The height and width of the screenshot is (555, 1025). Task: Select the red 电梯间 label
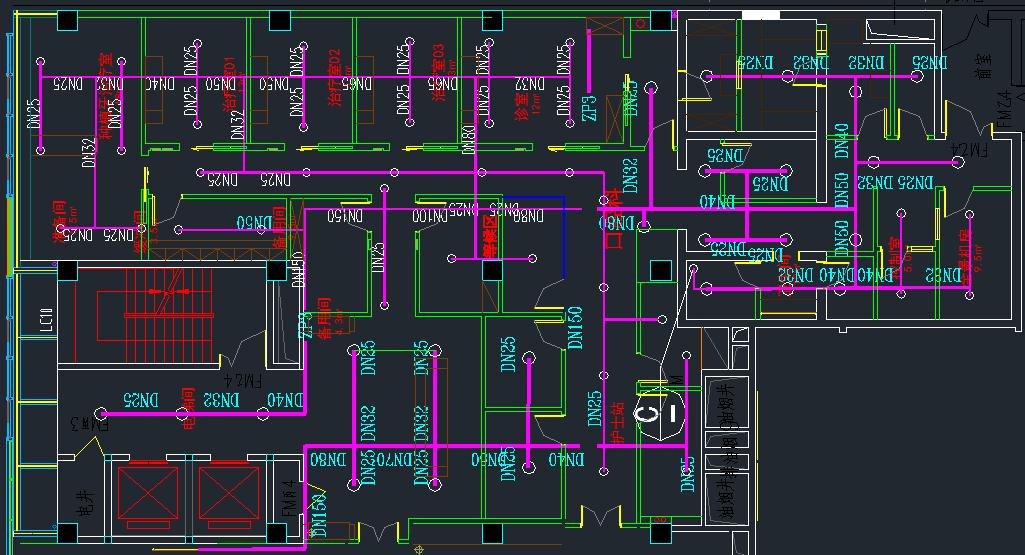coord(188,410)
